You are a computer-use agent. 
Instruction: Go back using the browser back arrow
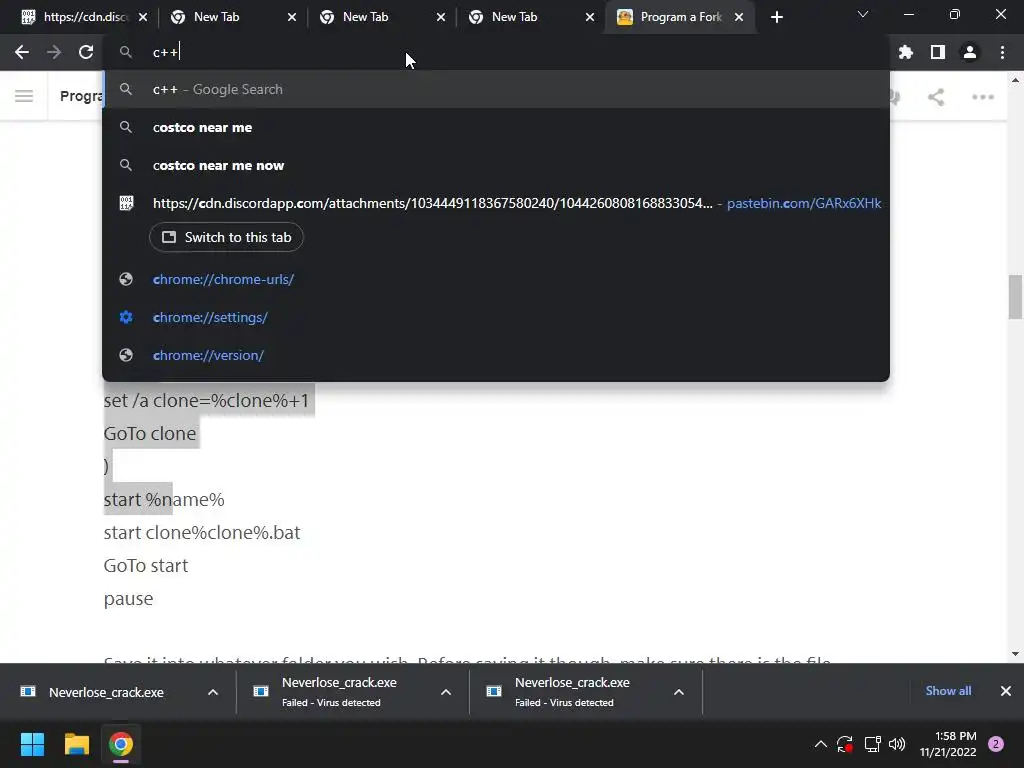tap(22, 52)
